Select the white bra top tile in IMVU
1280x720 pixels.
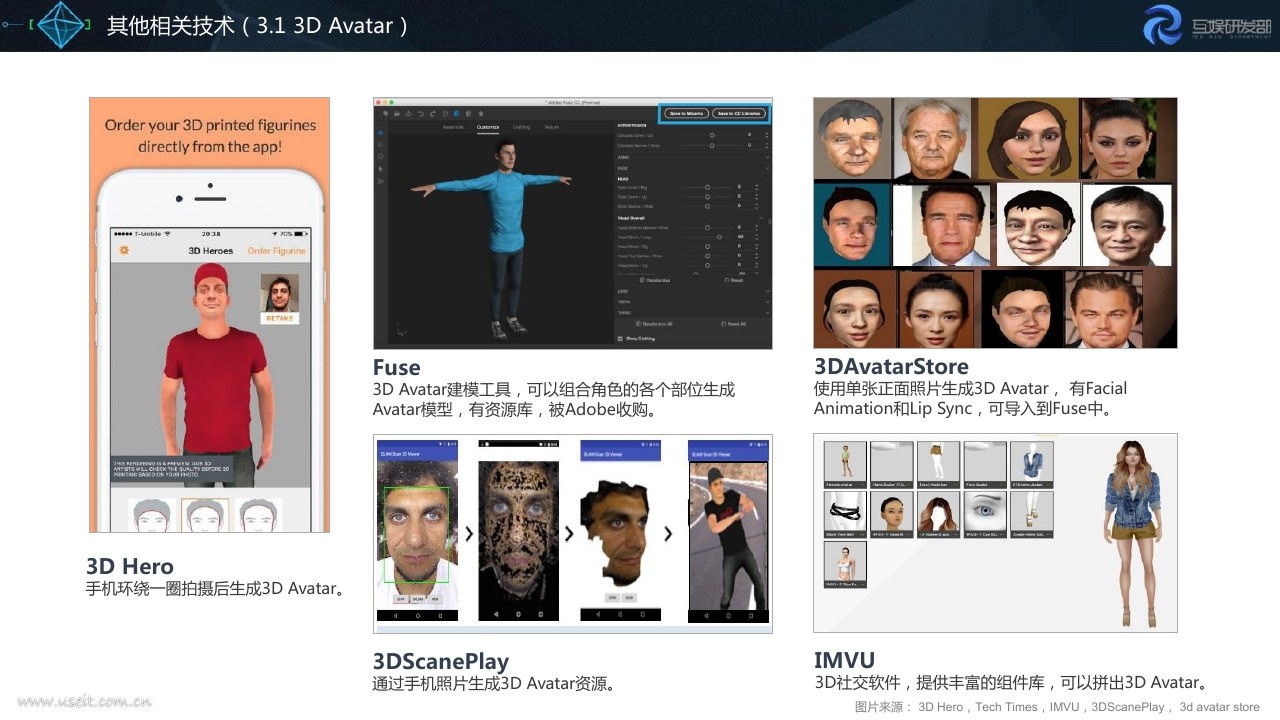point(845,564)
